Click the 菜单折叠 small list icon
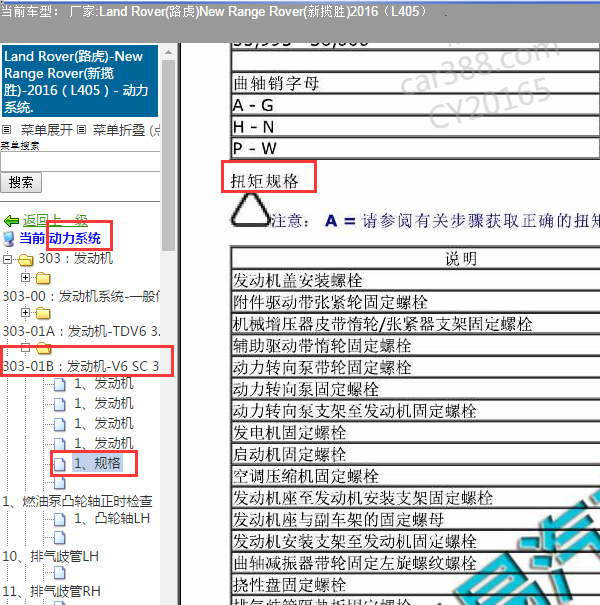 click(81, 129)
